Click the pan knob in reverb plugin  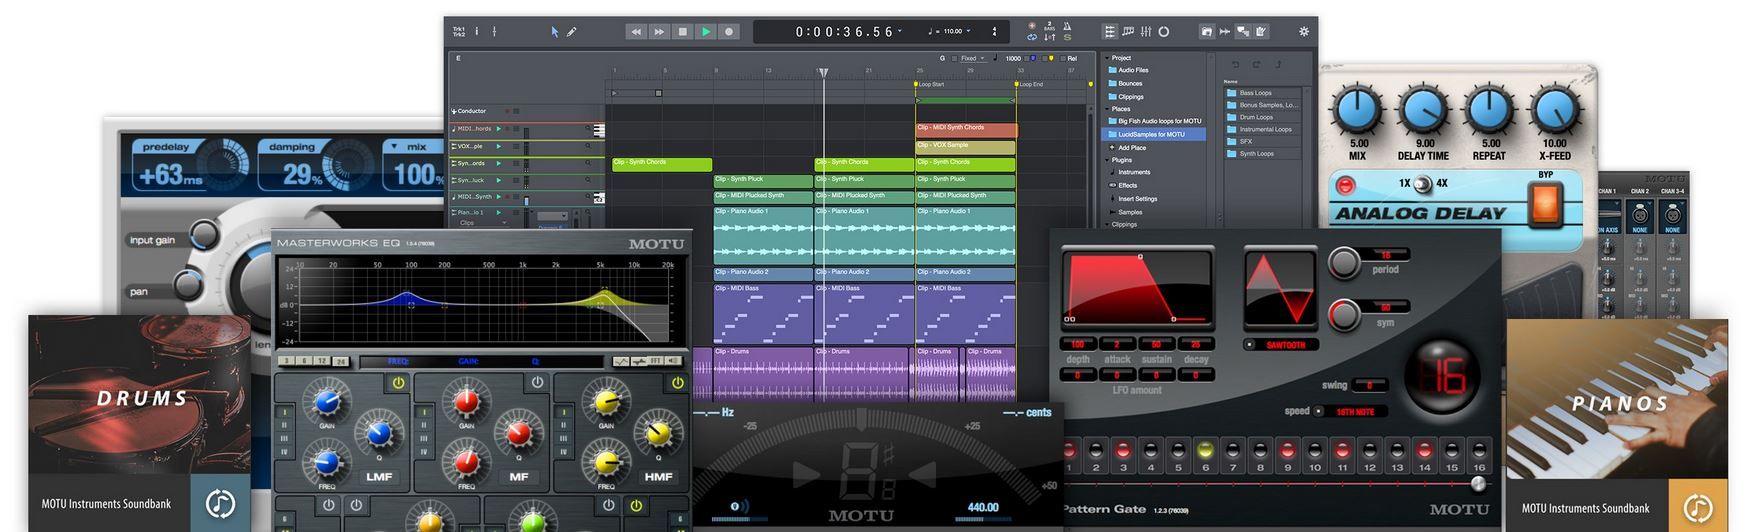(x=190, y=285)
